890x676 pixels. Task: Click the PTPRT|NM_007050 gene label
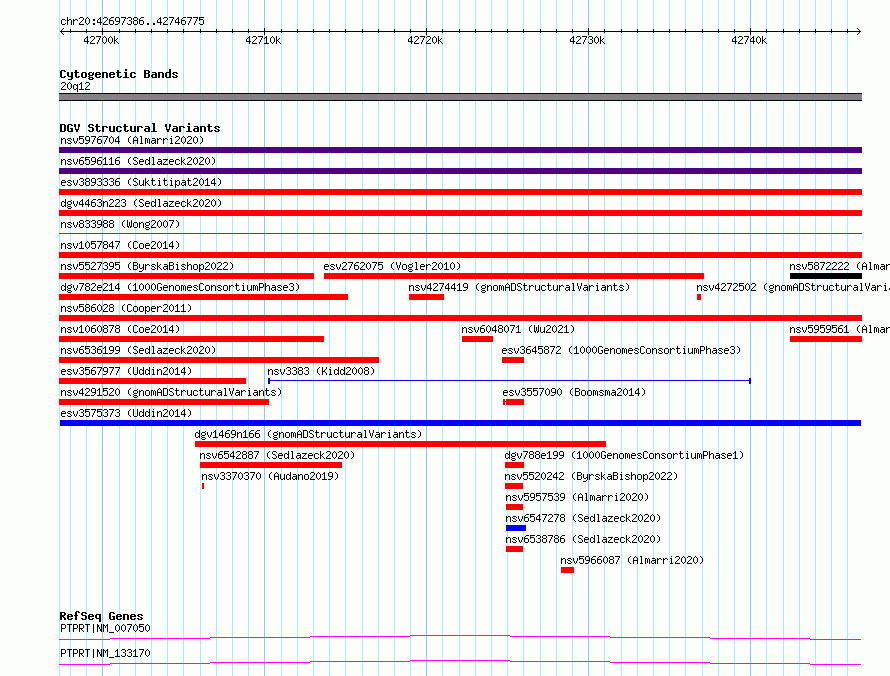point(105,628)
